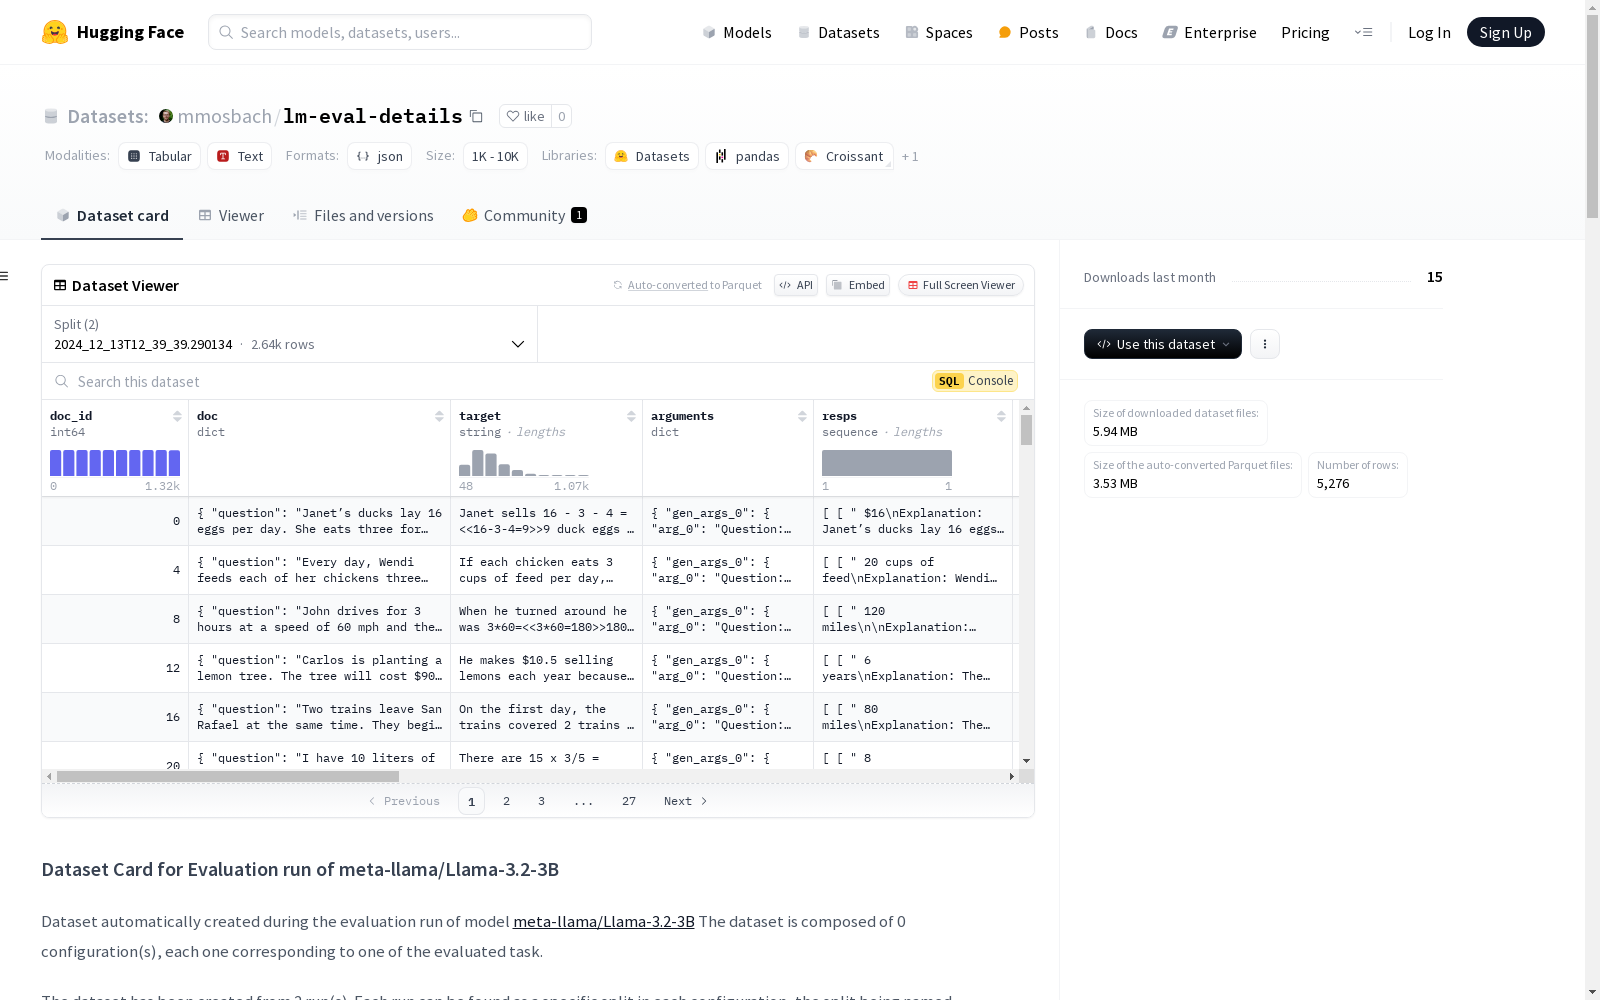1600x1000 pixels.
Task: Click the Hugging Face logo icon
Action: pos(55,32)
